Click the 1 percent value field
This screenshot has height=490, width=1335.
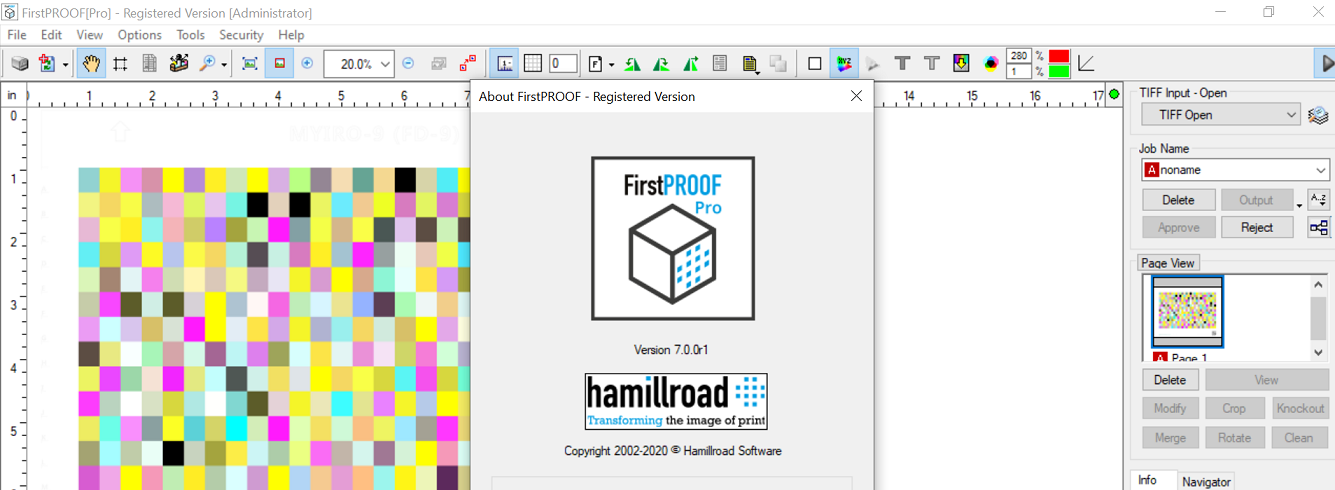(x=1019, y=72)
